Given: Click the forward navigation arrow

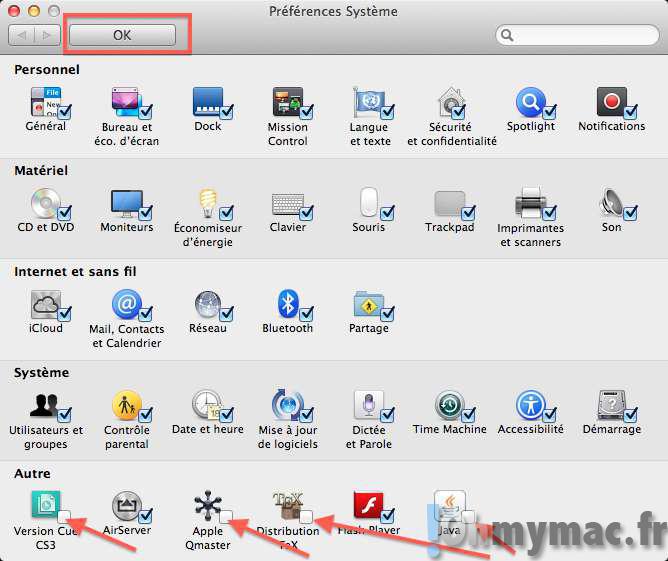Looking at the screenshot, I should pyautogui.click(x=46, y=35).
